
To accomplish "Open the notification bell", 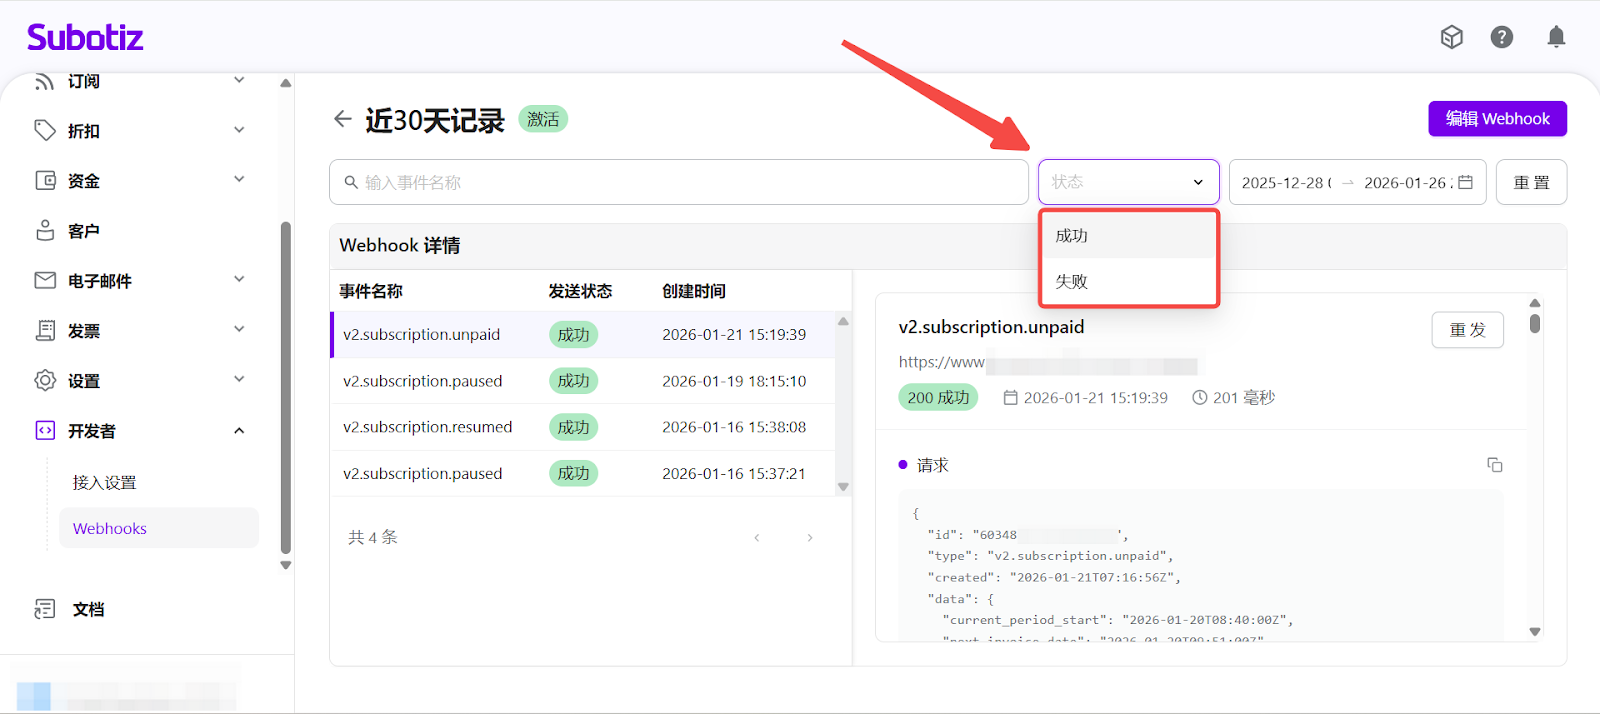I will (1556, 38).
